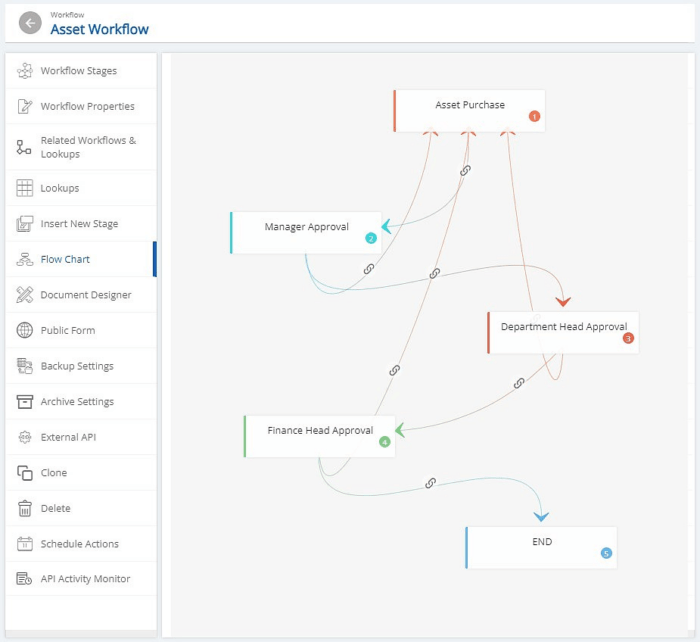Click the link icon on END connector
This screenshot has height=642, width=700.
(430, 483)
